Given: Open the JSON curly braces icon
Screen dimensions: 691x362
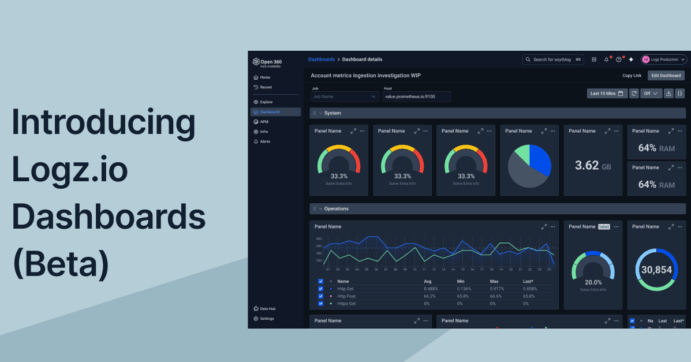Looking at the screenshot, I should point(680,93).
